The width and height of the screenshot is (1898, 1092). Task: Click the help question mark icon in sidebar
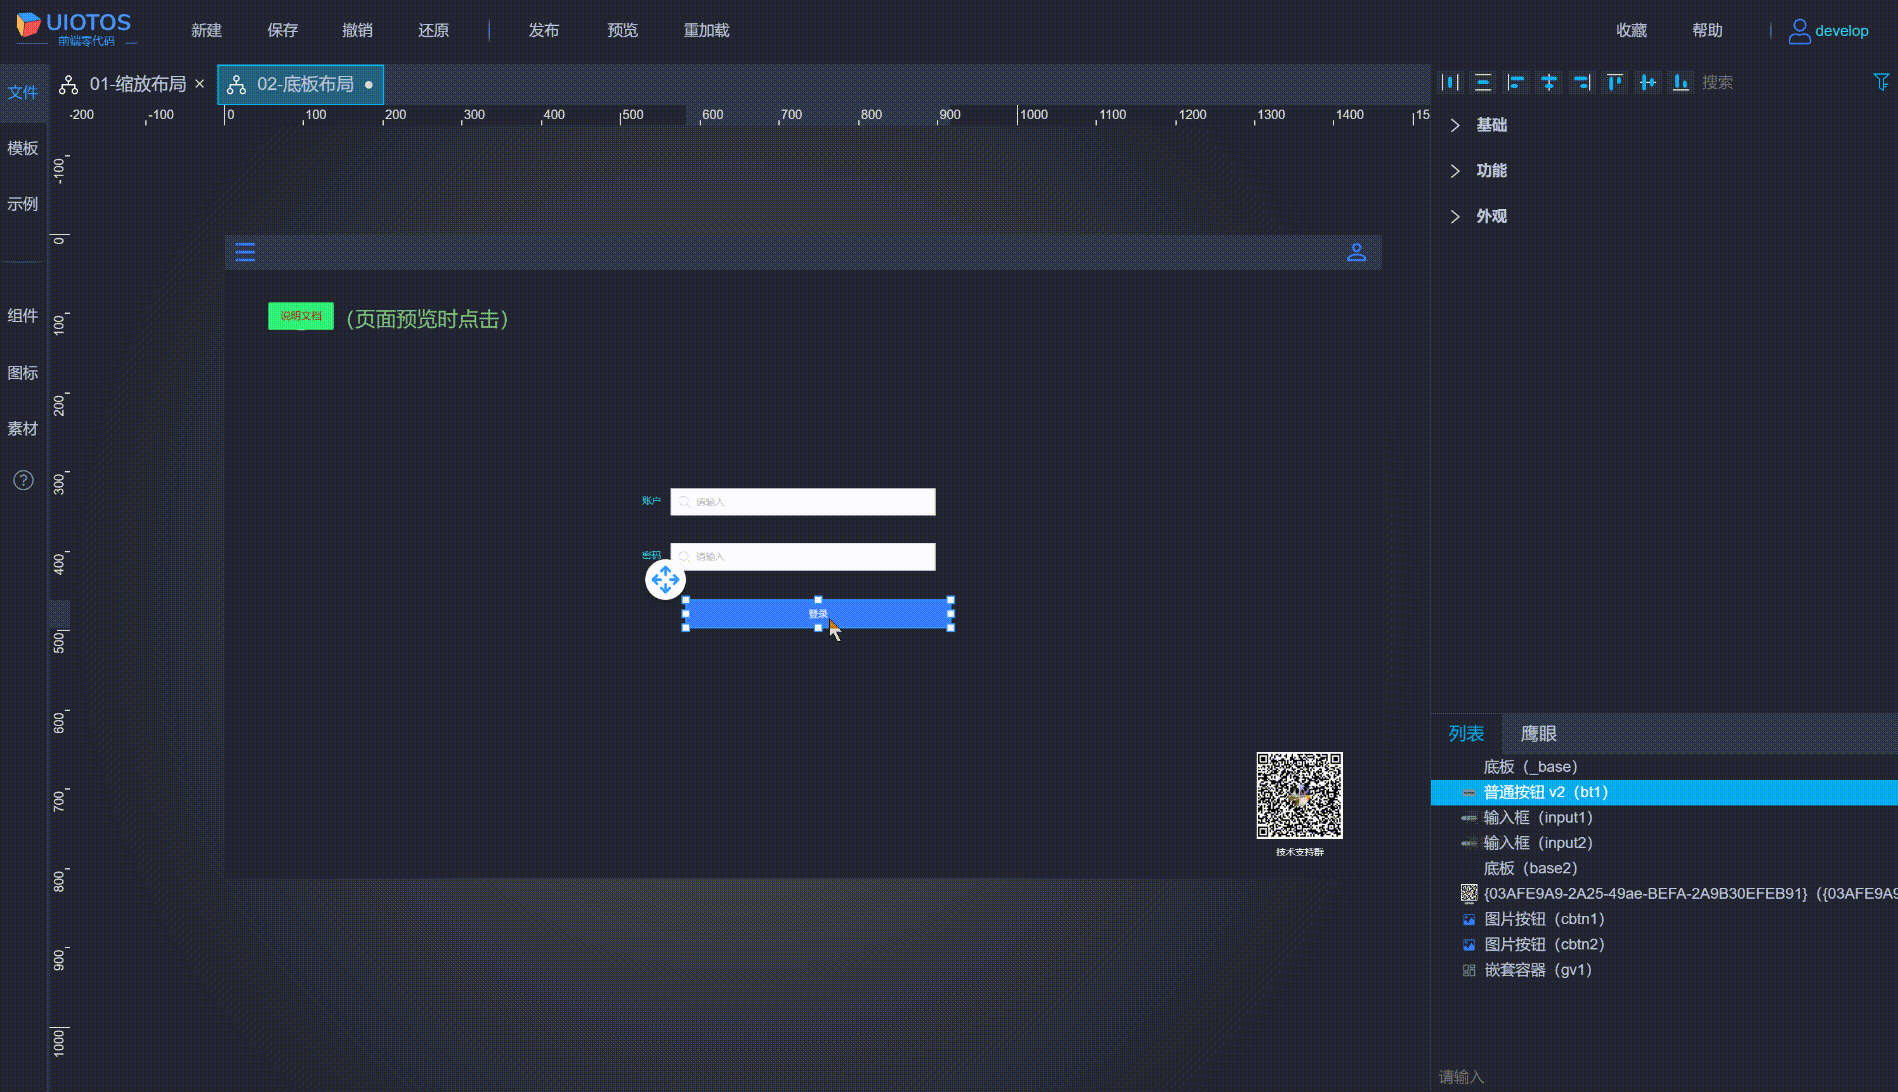click(23, 481)
